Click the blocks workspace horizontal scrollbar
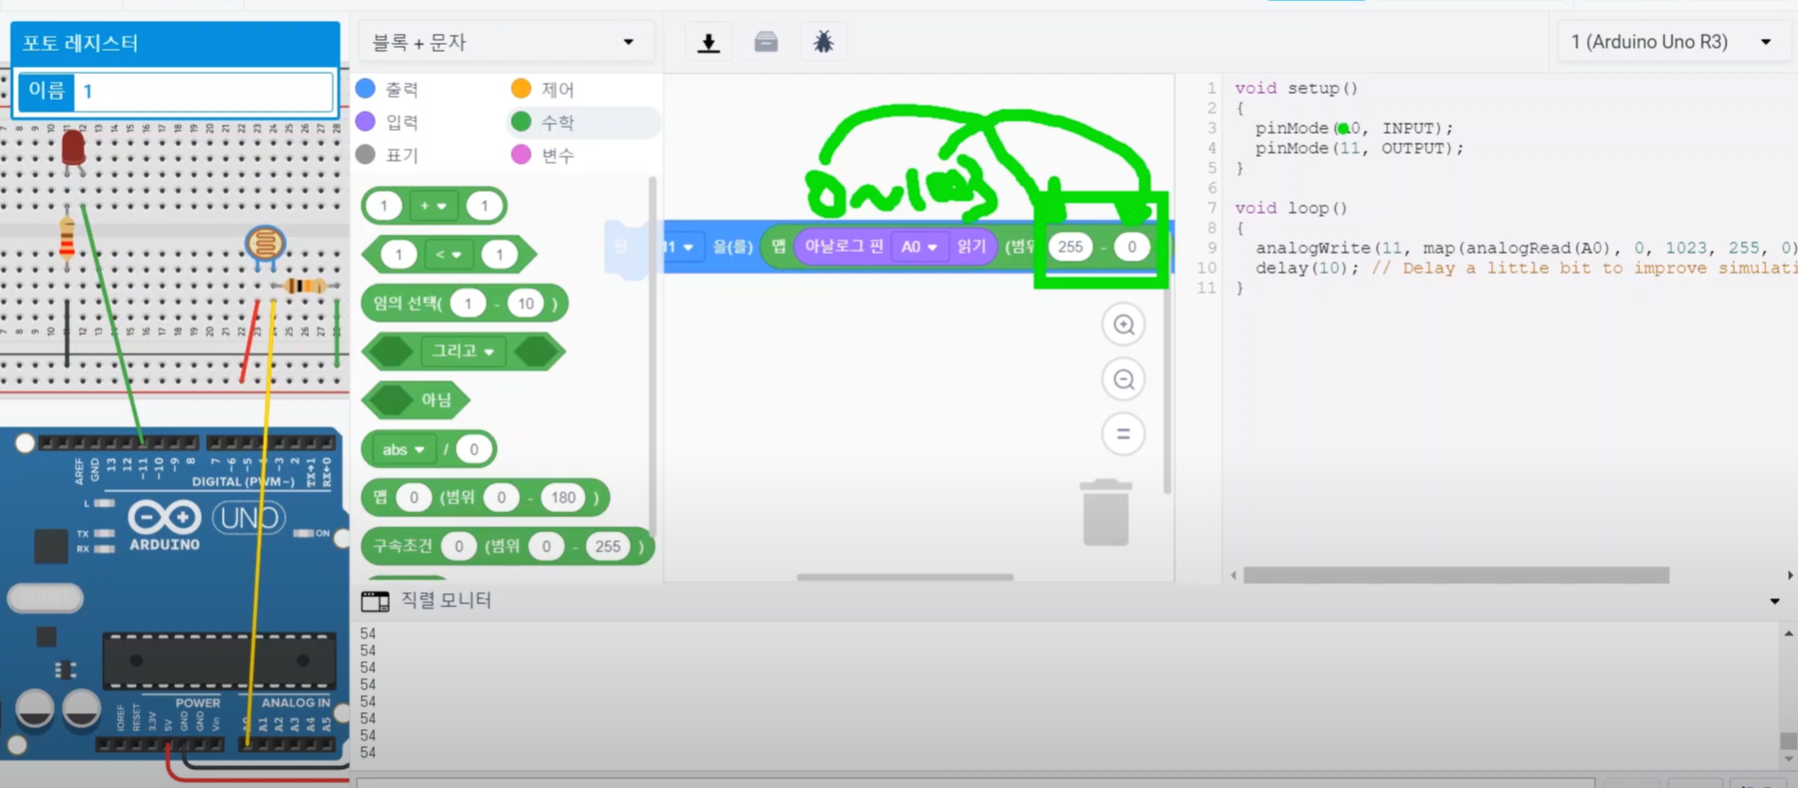 coord(905,577)
